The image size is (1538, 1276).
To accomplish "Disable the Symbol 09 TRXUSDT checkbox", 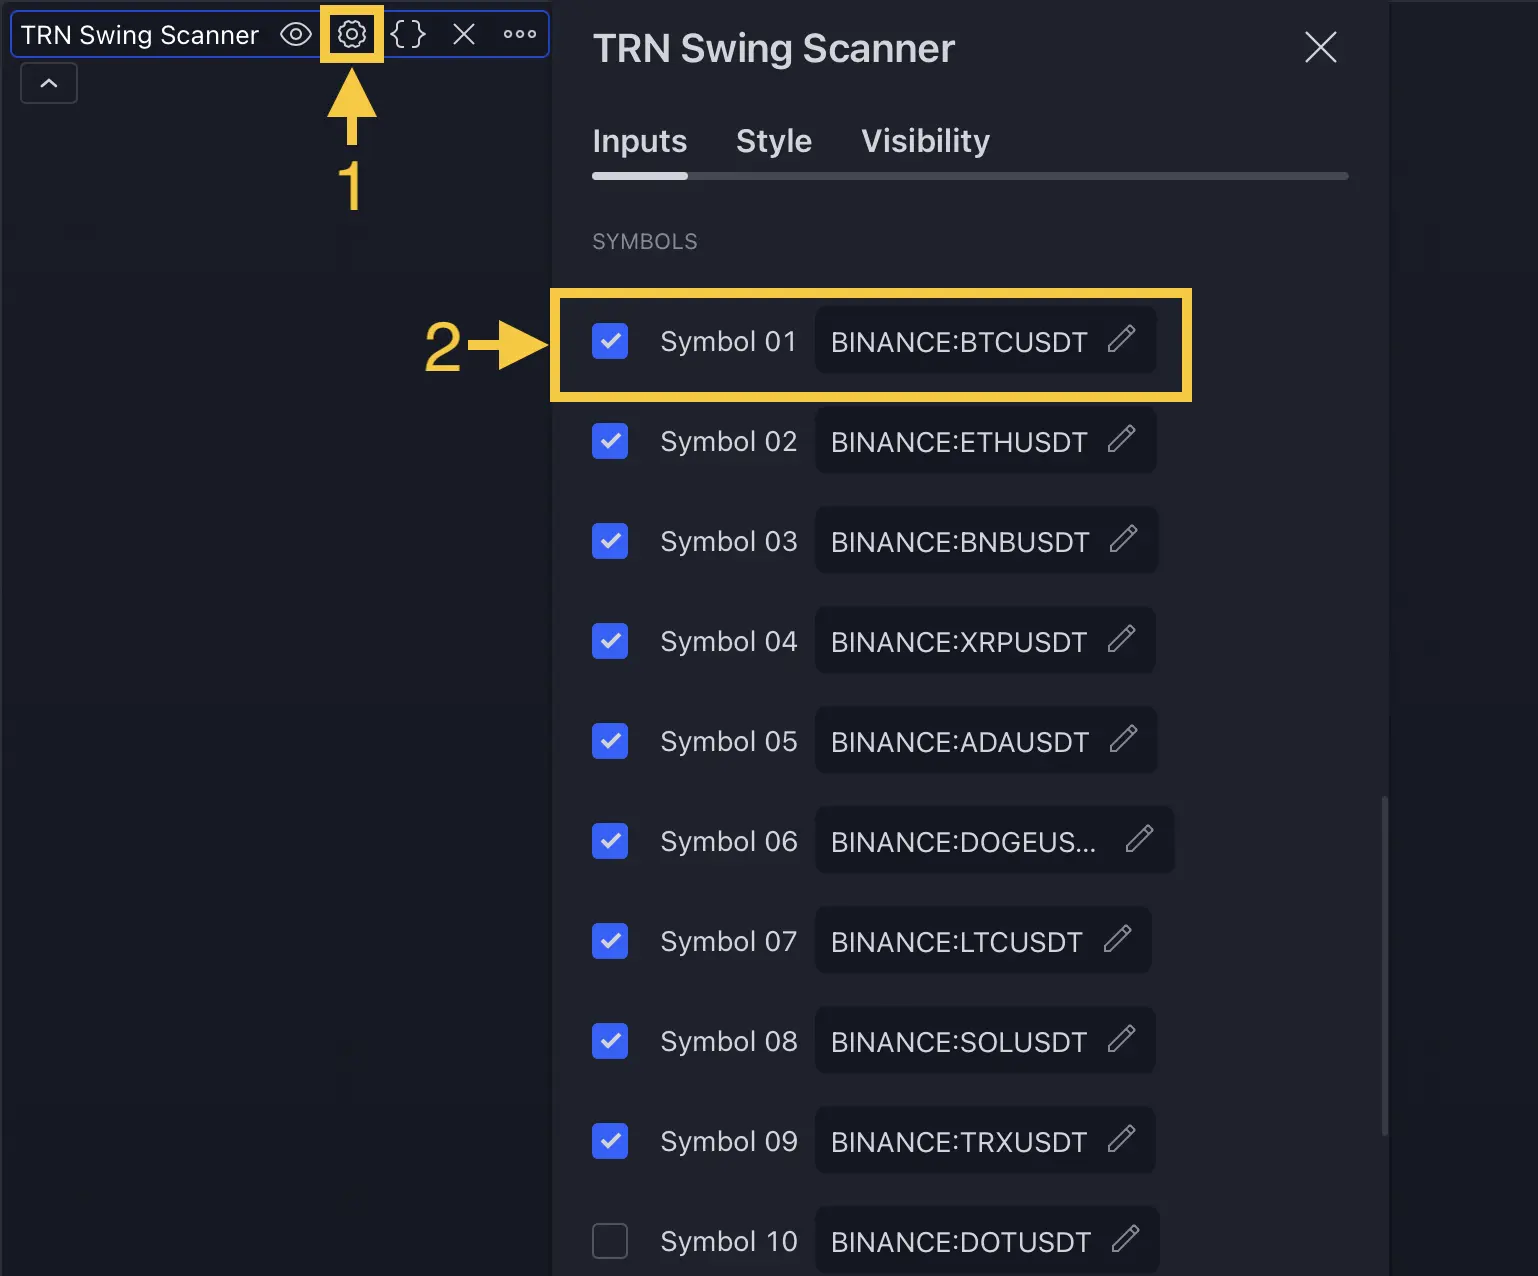I will [x=610, y=1141].
